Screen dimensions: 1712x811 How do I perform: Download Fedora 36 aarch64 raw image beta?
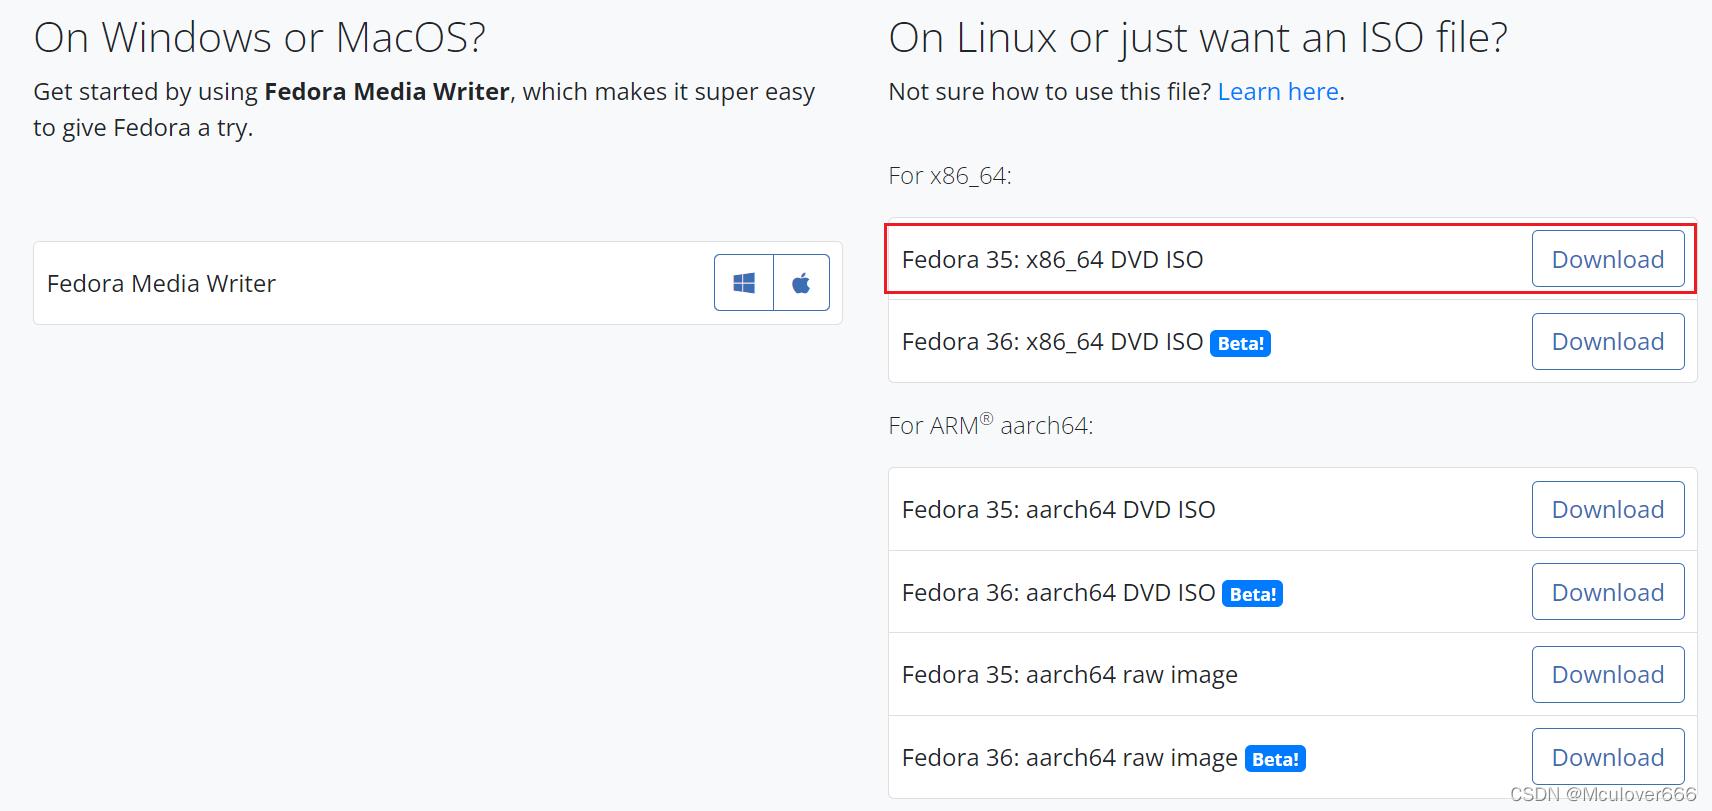(1608, 757)
